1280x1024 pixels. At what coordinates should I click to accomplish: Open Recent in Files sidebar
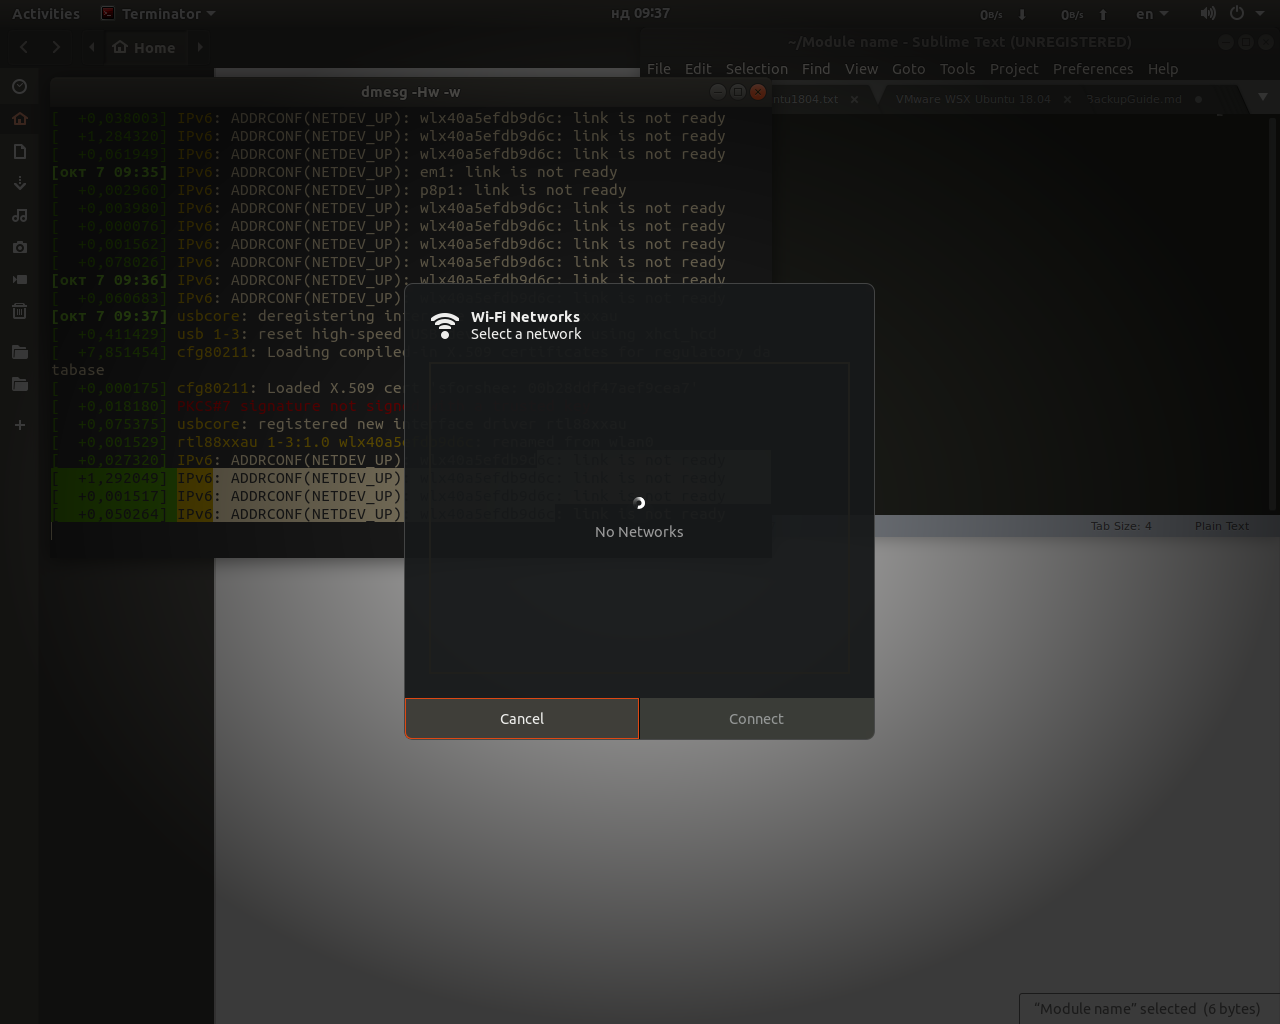tap(19, 87)
